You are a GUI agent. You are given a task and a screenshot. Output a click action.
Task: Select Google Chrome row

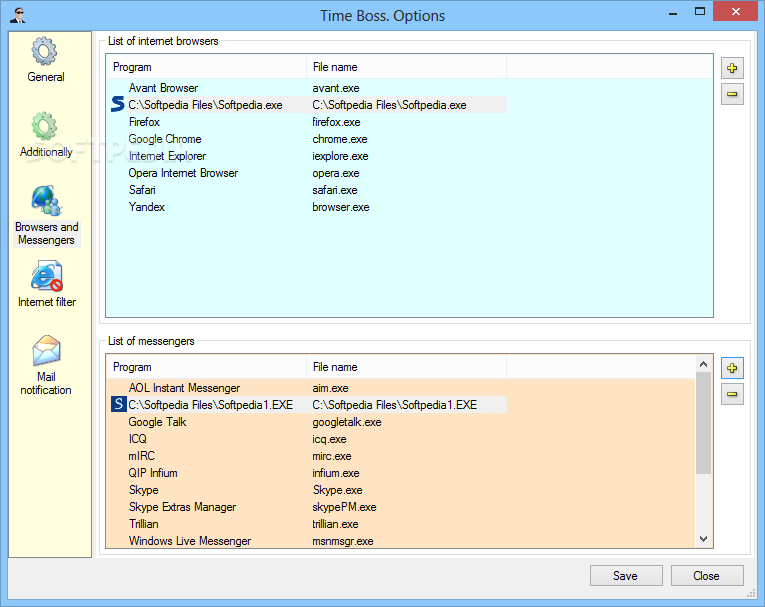(307, 139)
